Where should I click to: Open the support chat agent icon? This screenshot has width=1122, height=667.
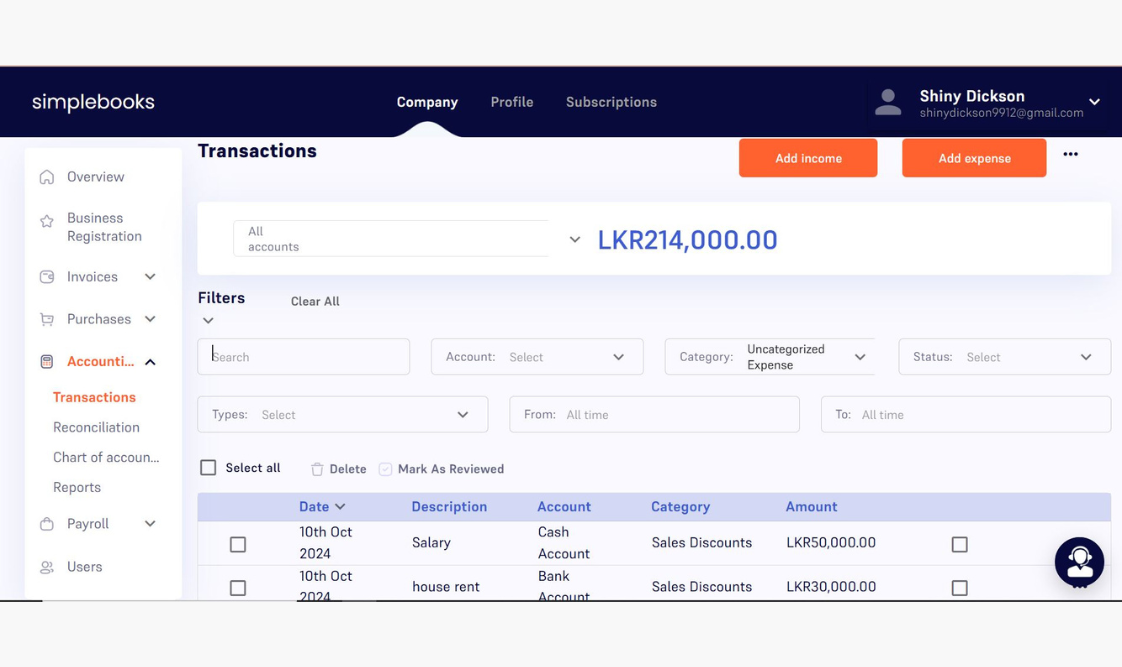[1079, 563]
